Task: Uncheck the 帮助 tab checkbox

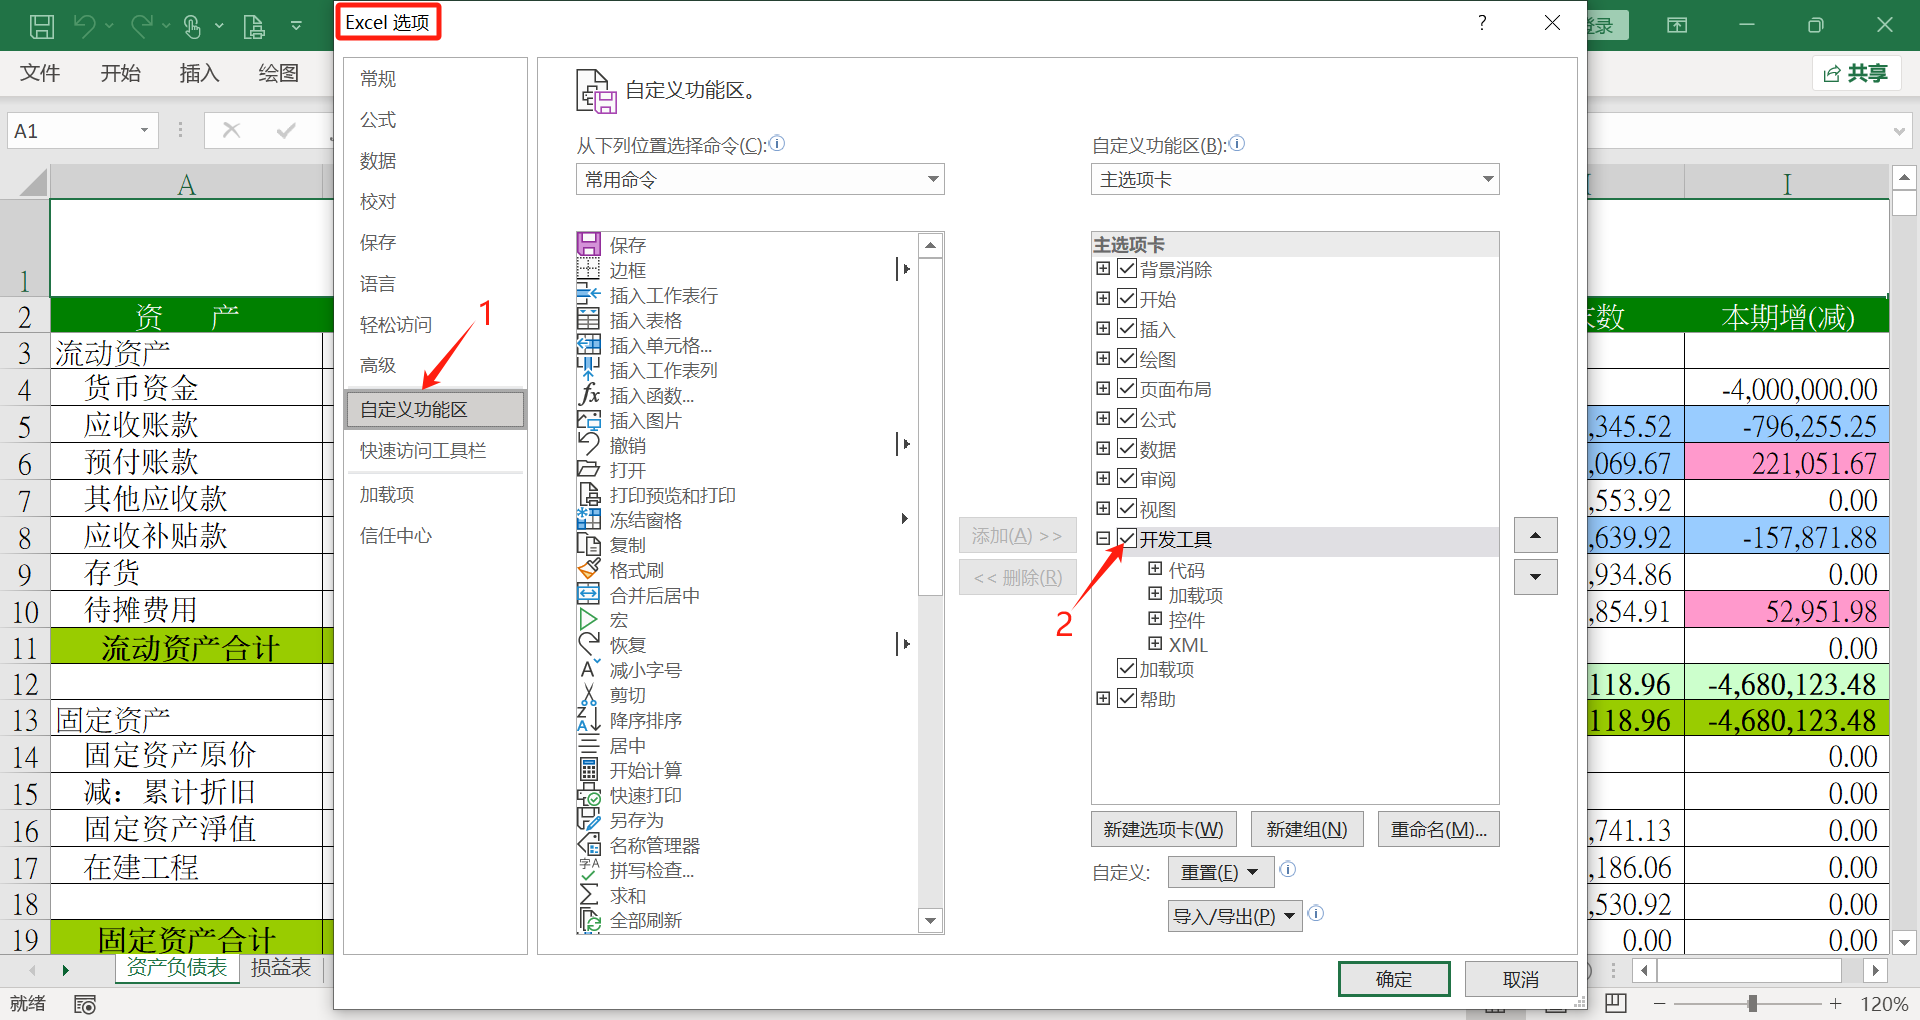Action: pos(1127,698)
